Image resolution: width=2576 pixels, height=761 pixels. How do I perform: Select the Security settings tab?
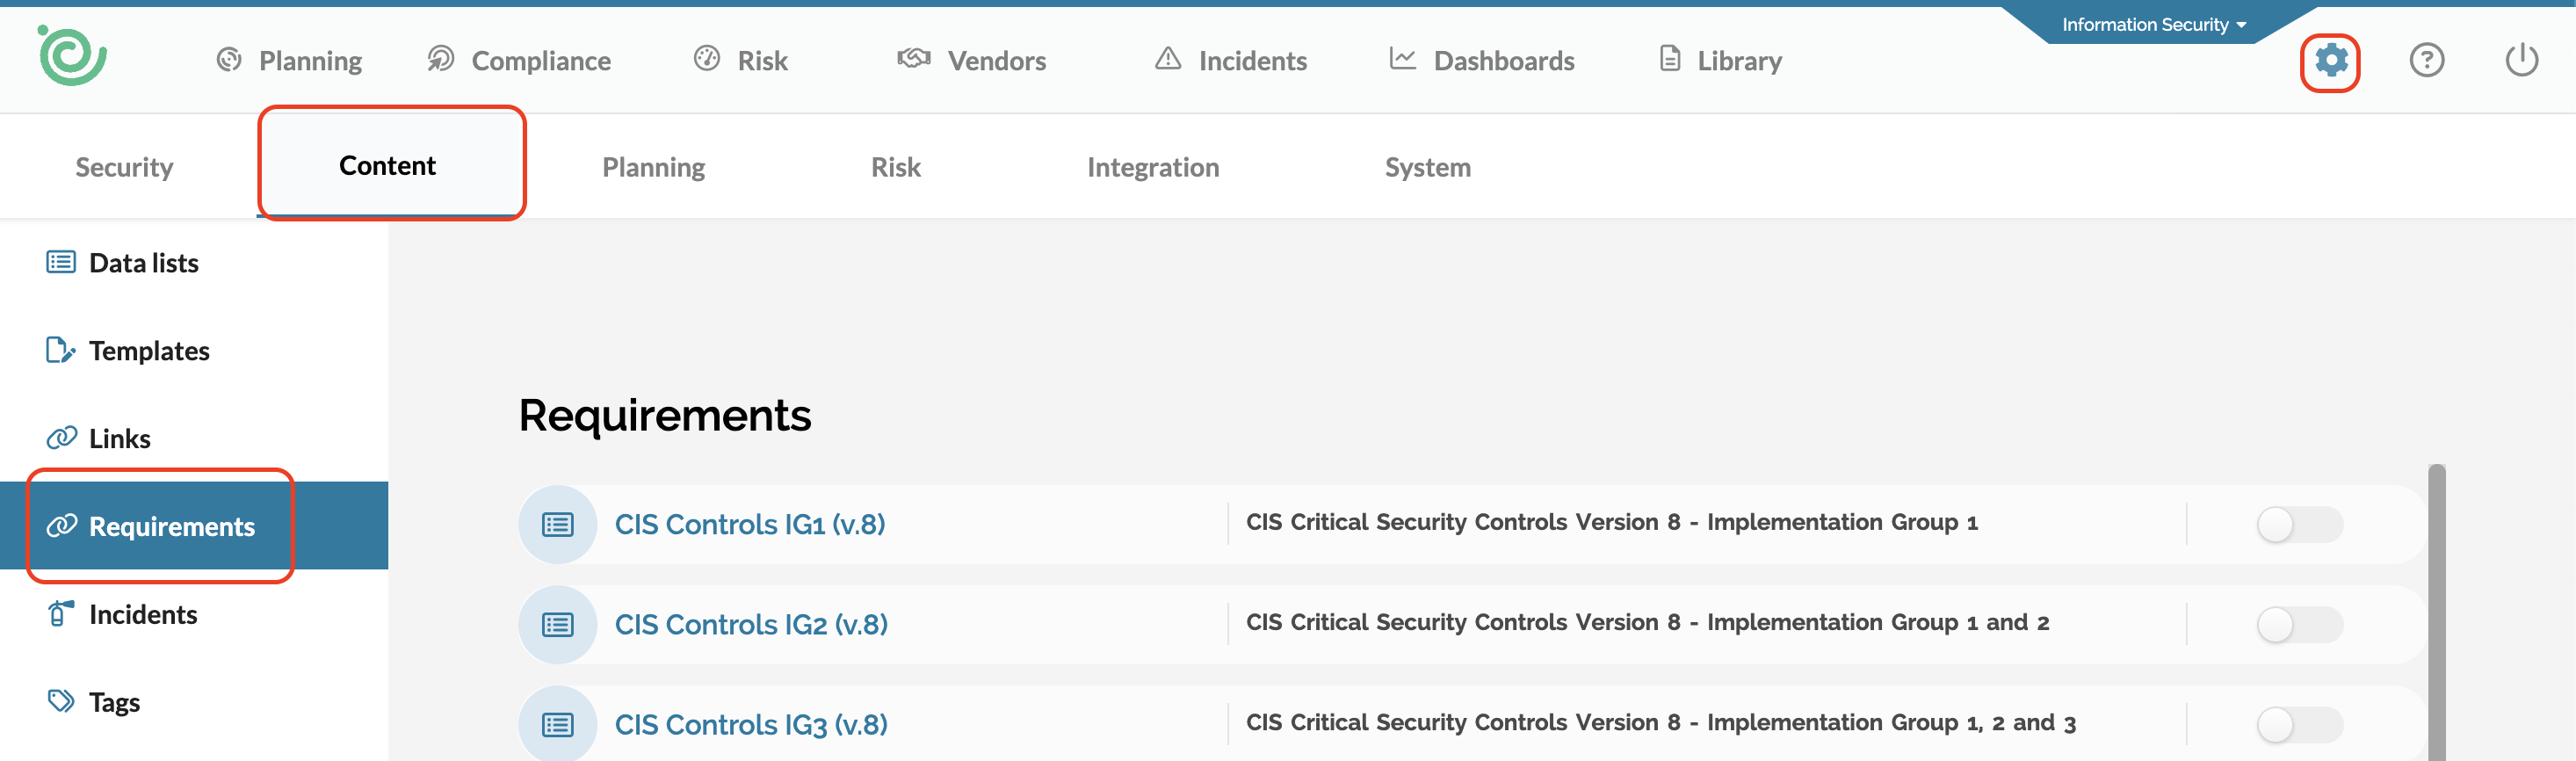coord(124,167)
